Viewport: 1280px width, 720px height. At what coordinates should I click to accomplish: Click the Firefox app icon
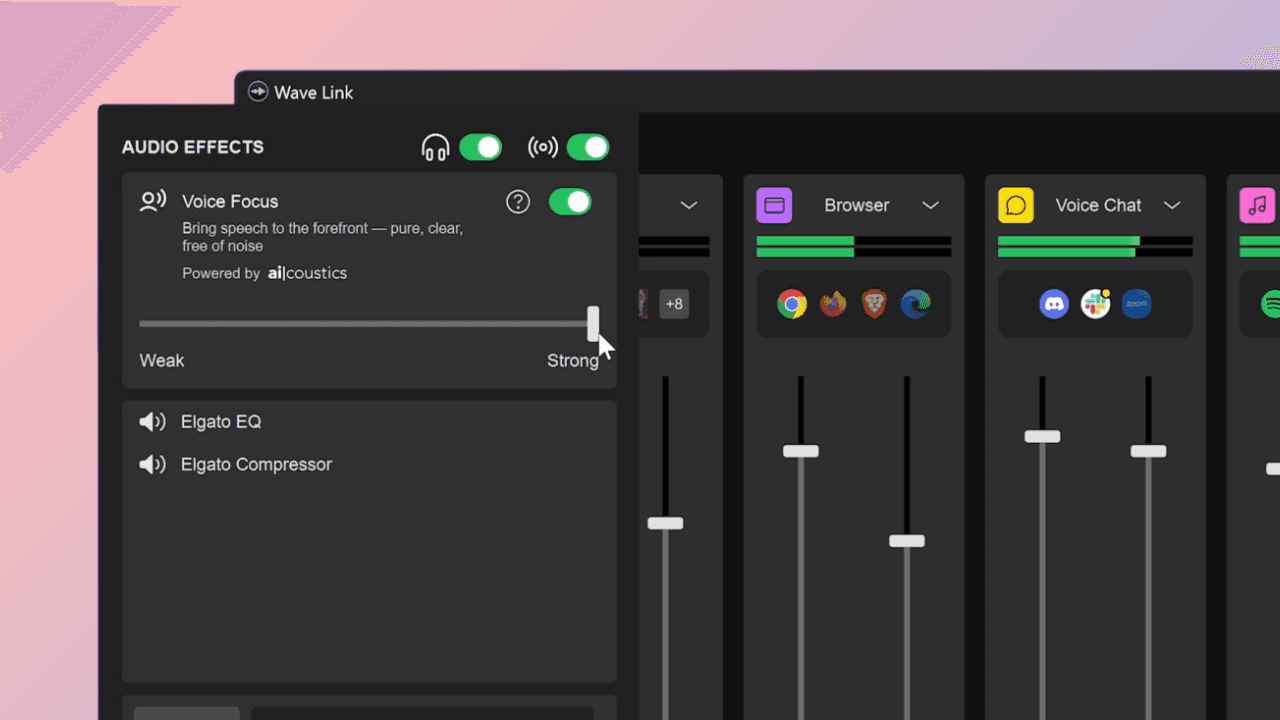(x=833, y=304)
